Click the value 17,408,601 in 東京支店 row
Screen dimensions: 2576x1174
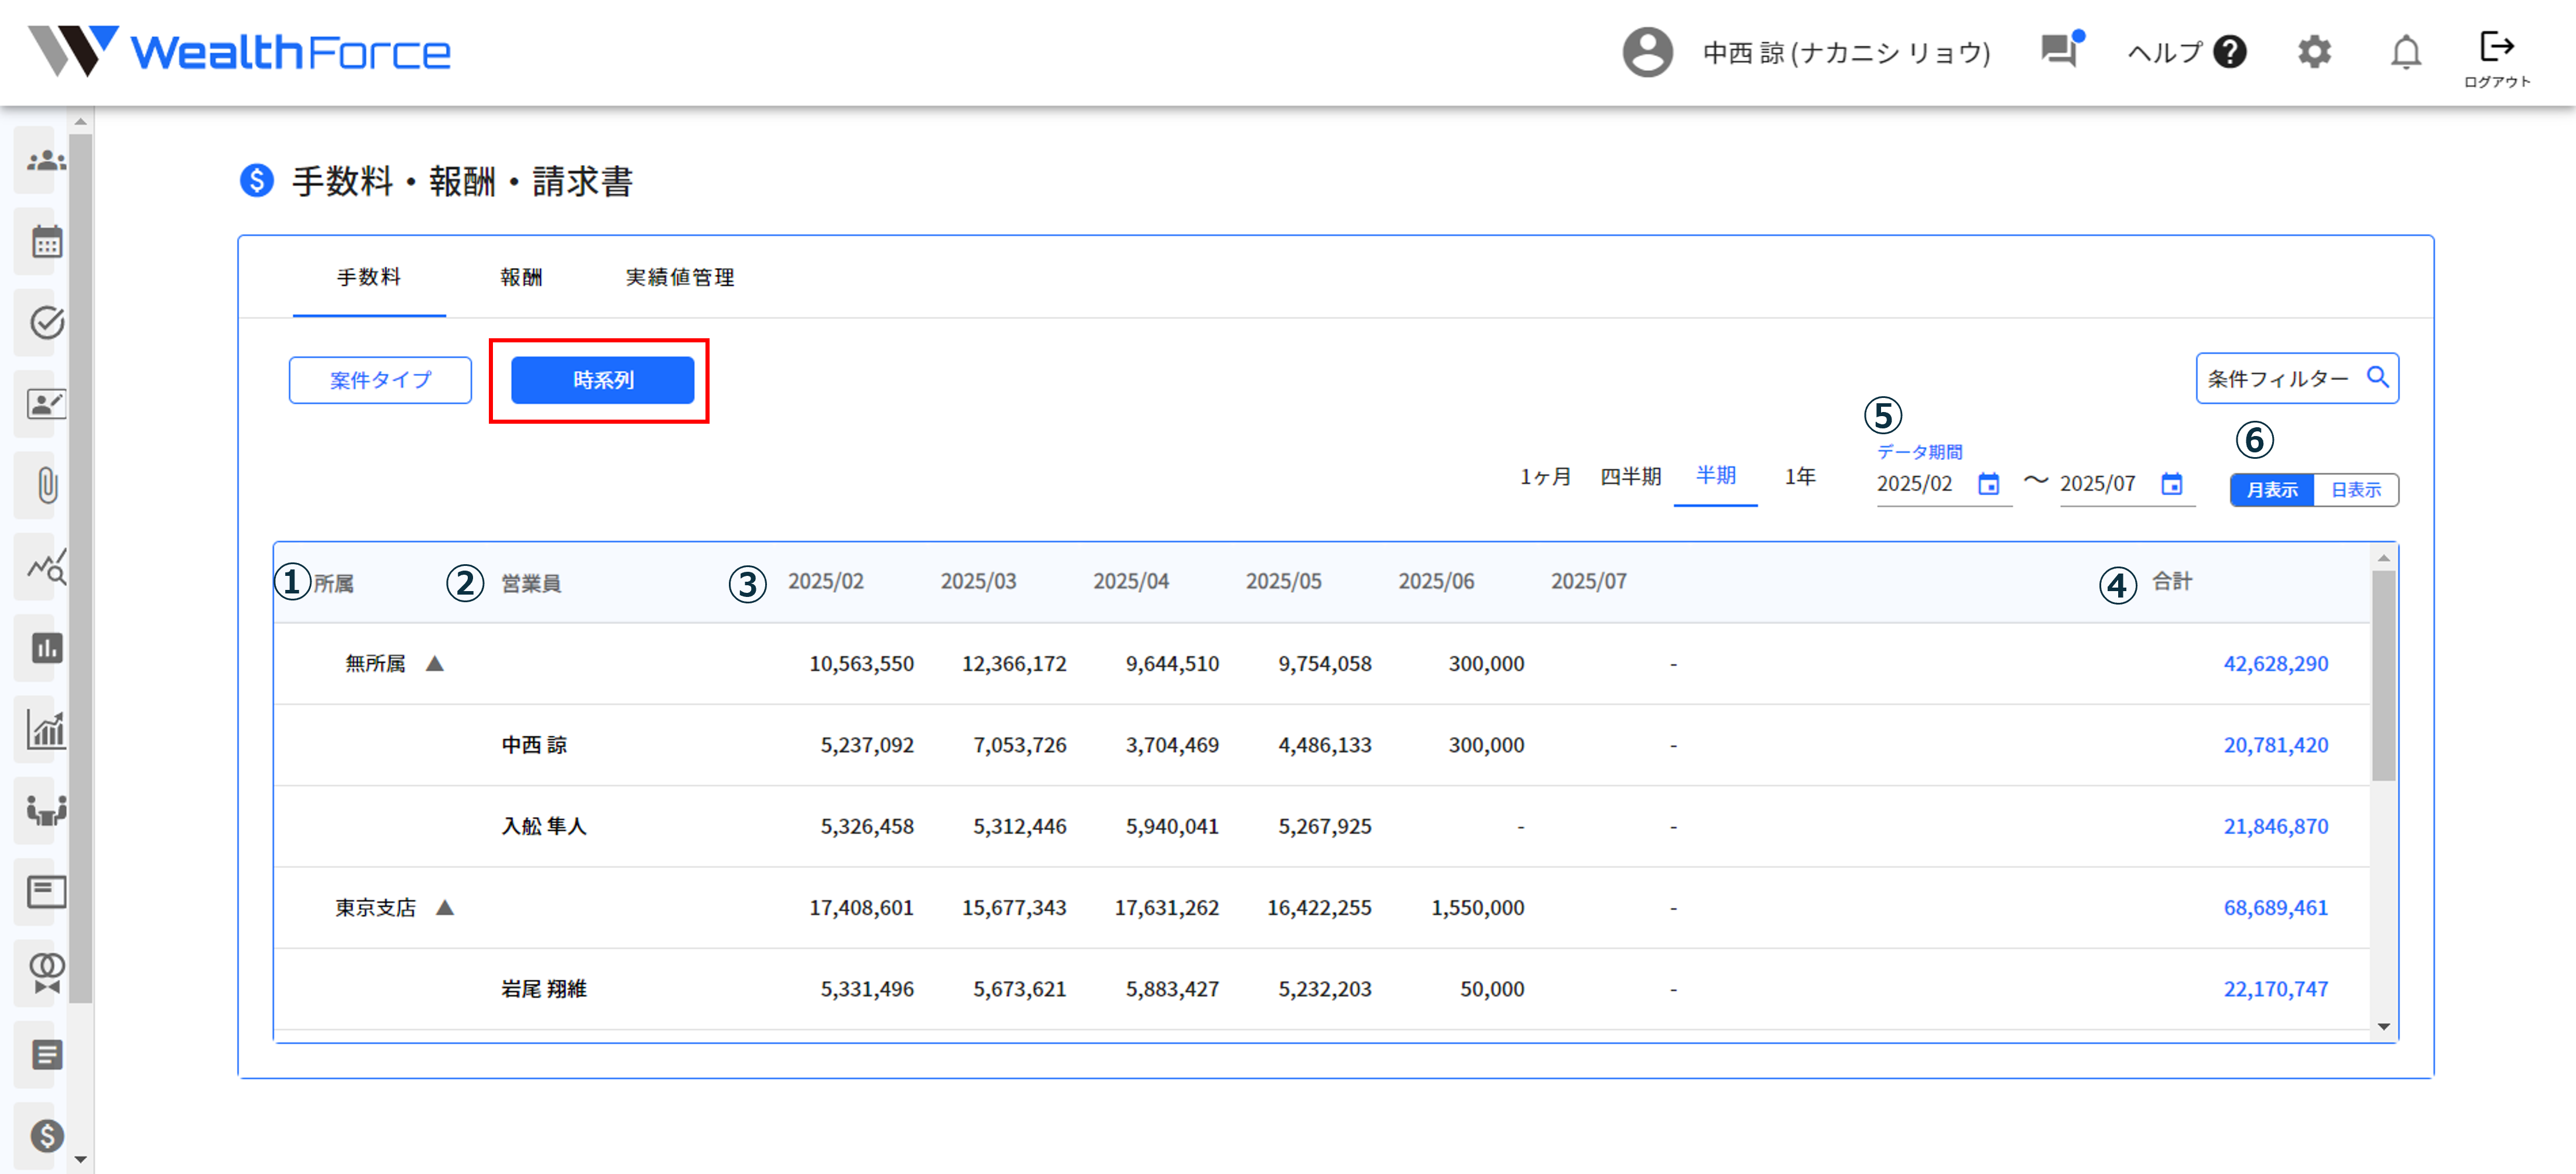click(861, 908)
